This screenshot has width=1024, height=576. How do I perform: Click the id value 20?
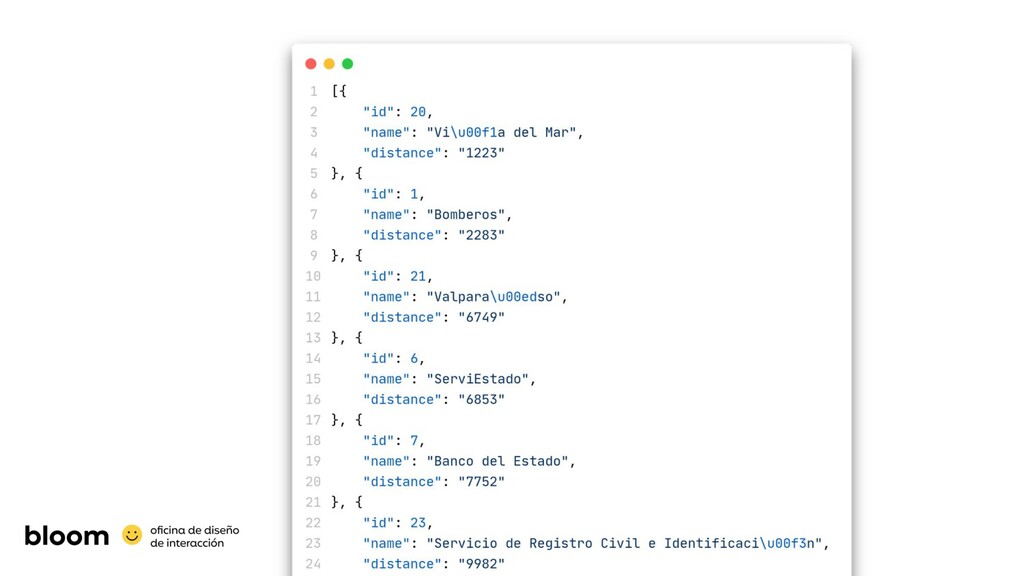click(x=418, y=112)
